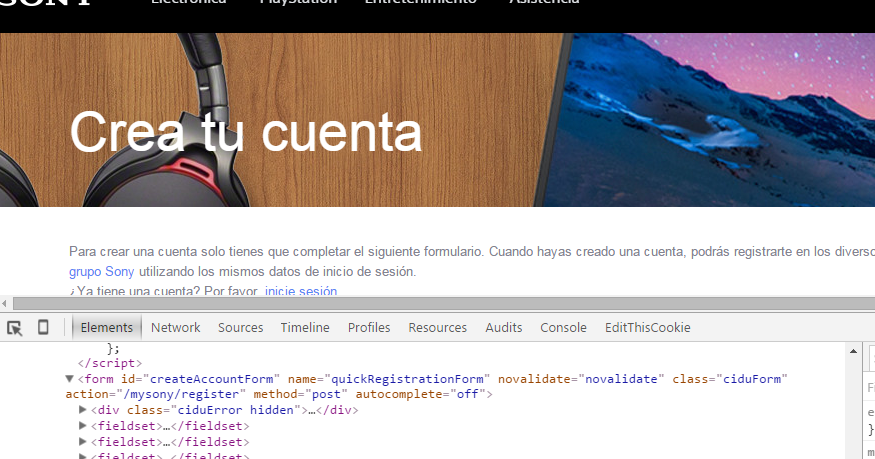Select the method="post" attribute
This screenshot has height=459, width=875.
click(301, 394)
